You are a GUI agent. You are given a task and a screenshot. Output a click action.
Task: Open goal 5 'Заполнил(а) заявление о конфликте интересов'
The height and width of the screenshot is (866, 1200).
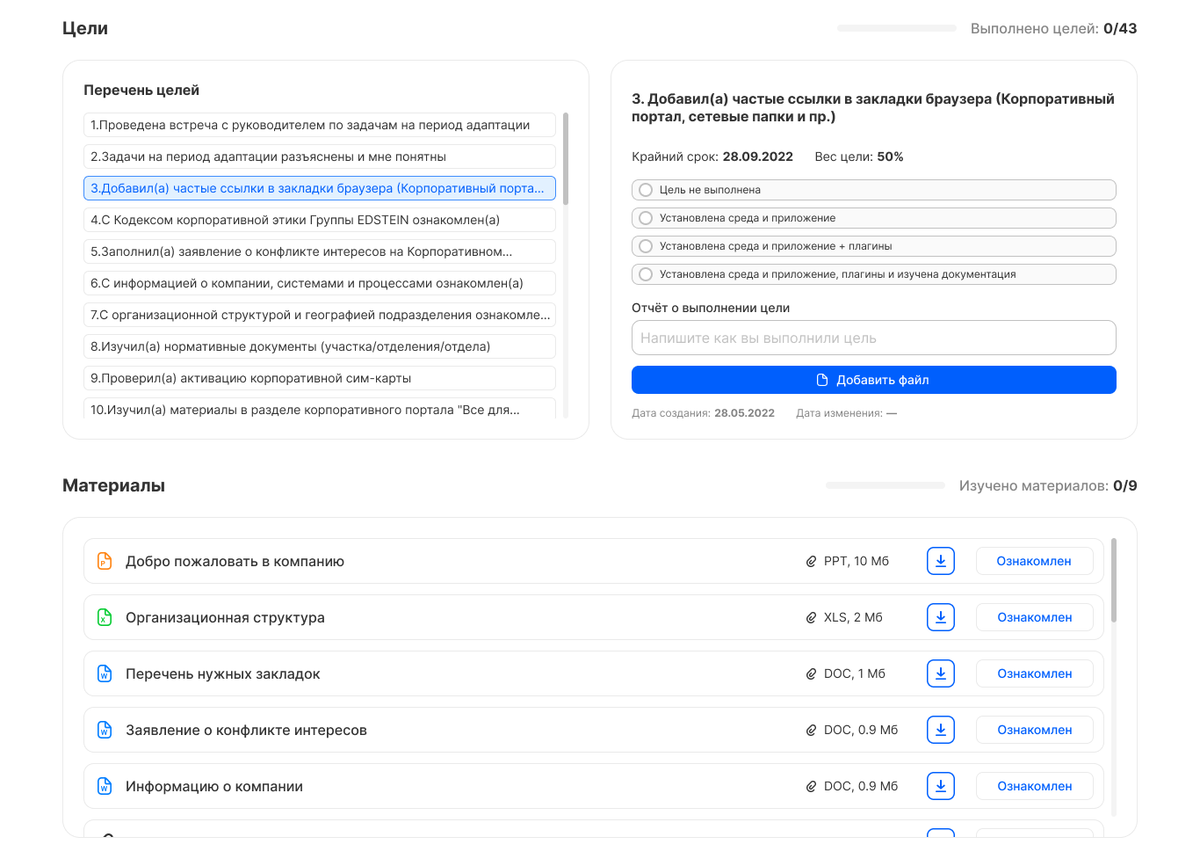pos(319,251)
